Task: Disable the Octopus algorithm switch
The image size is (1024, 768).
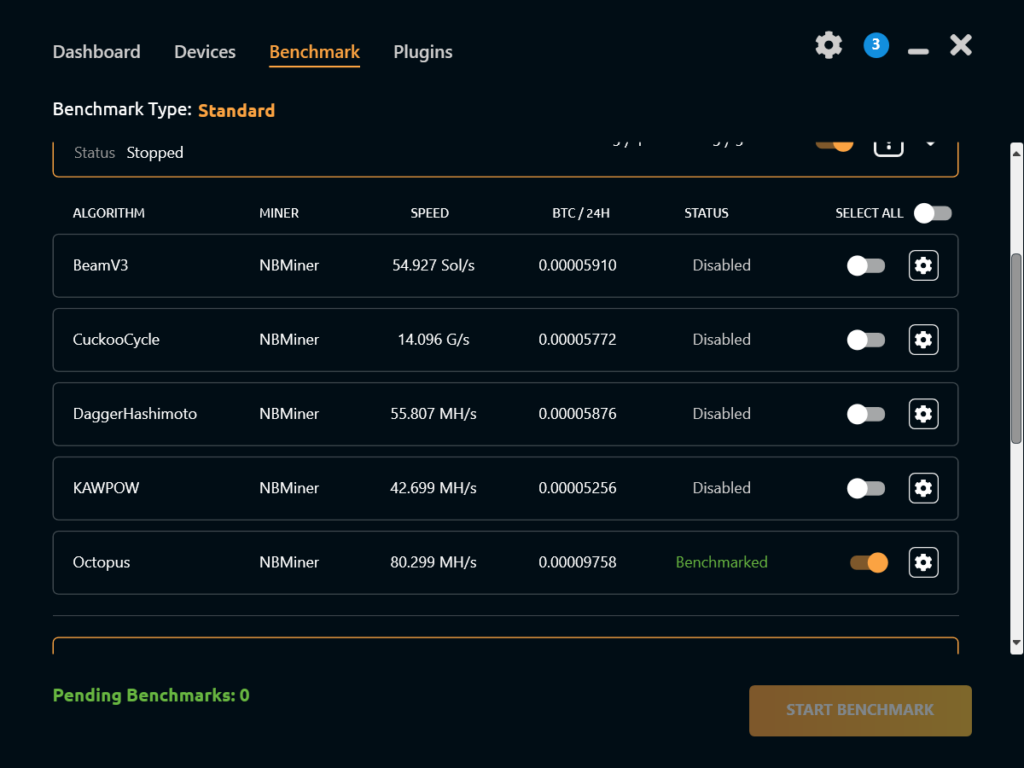Action: [x=869, y=562]
